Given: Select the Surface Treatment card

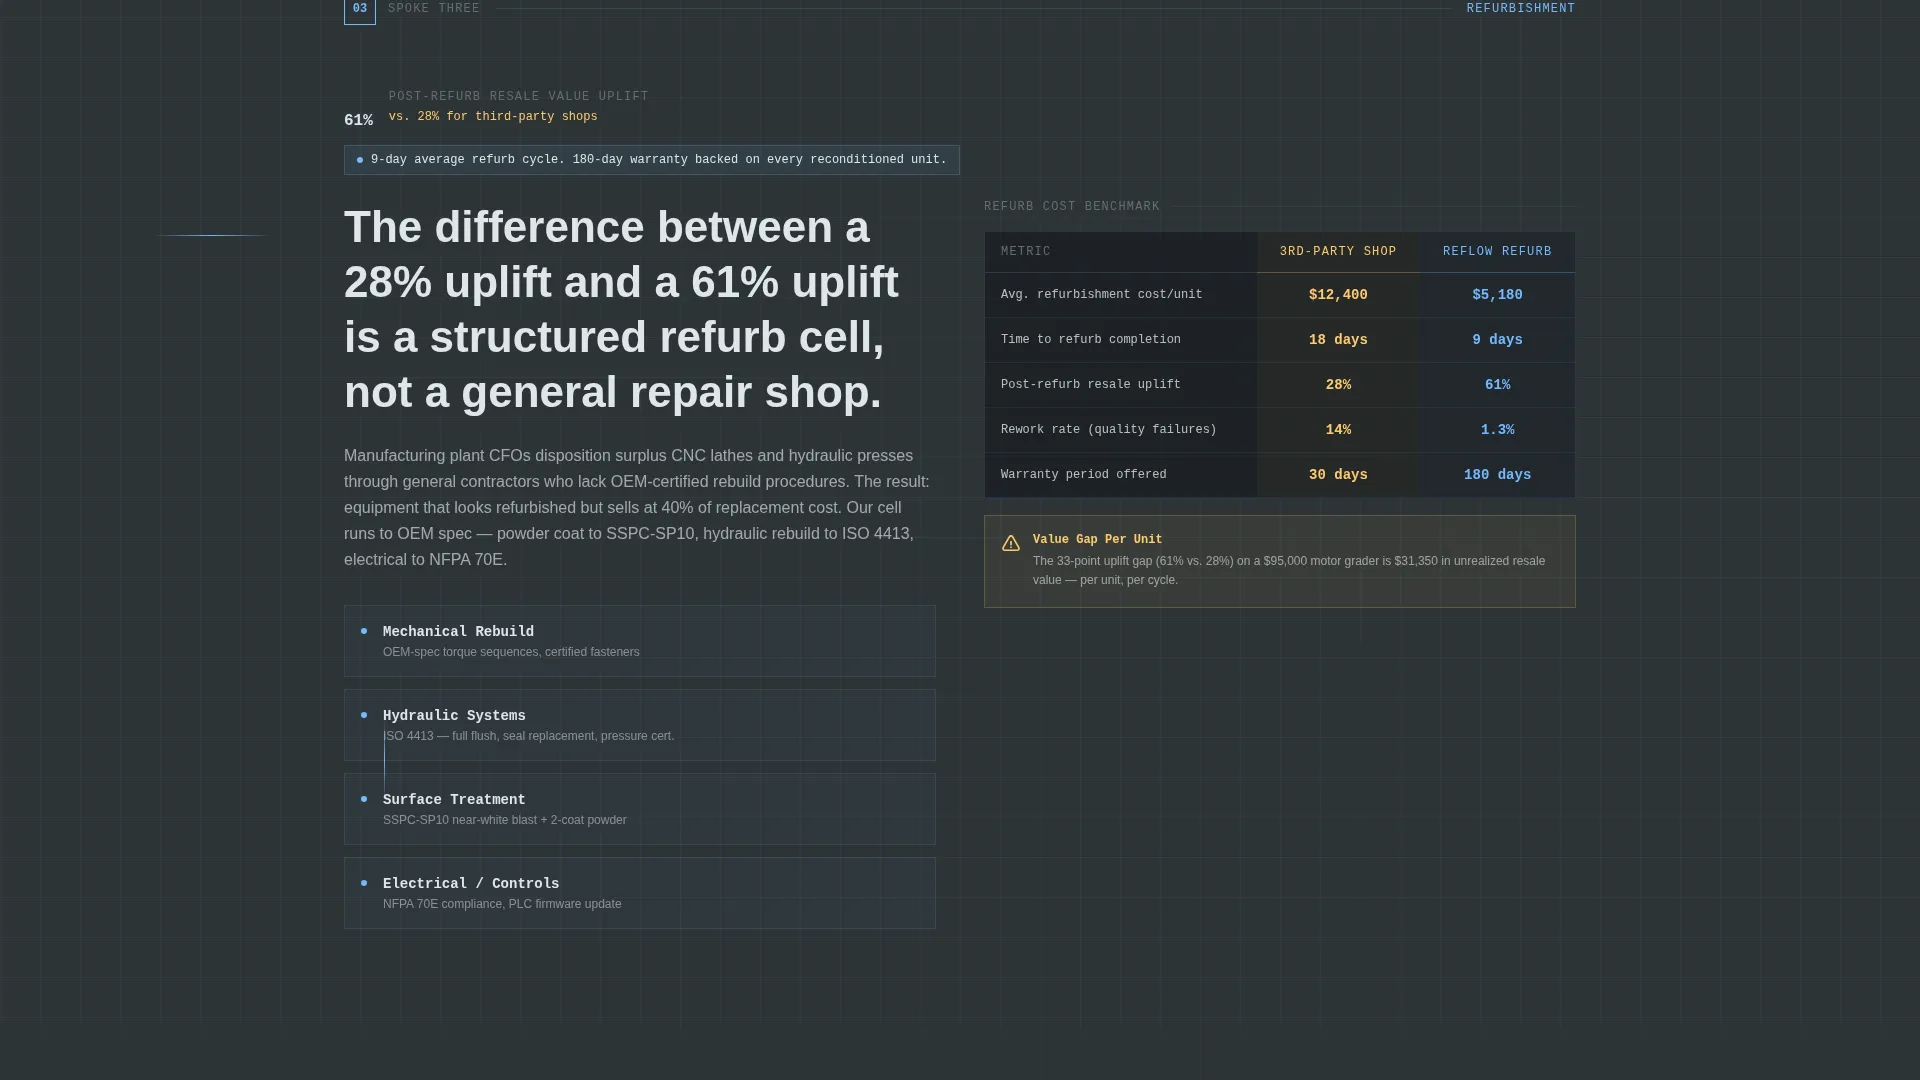Looking at the screenshot, I should click(x=640, y=809).
